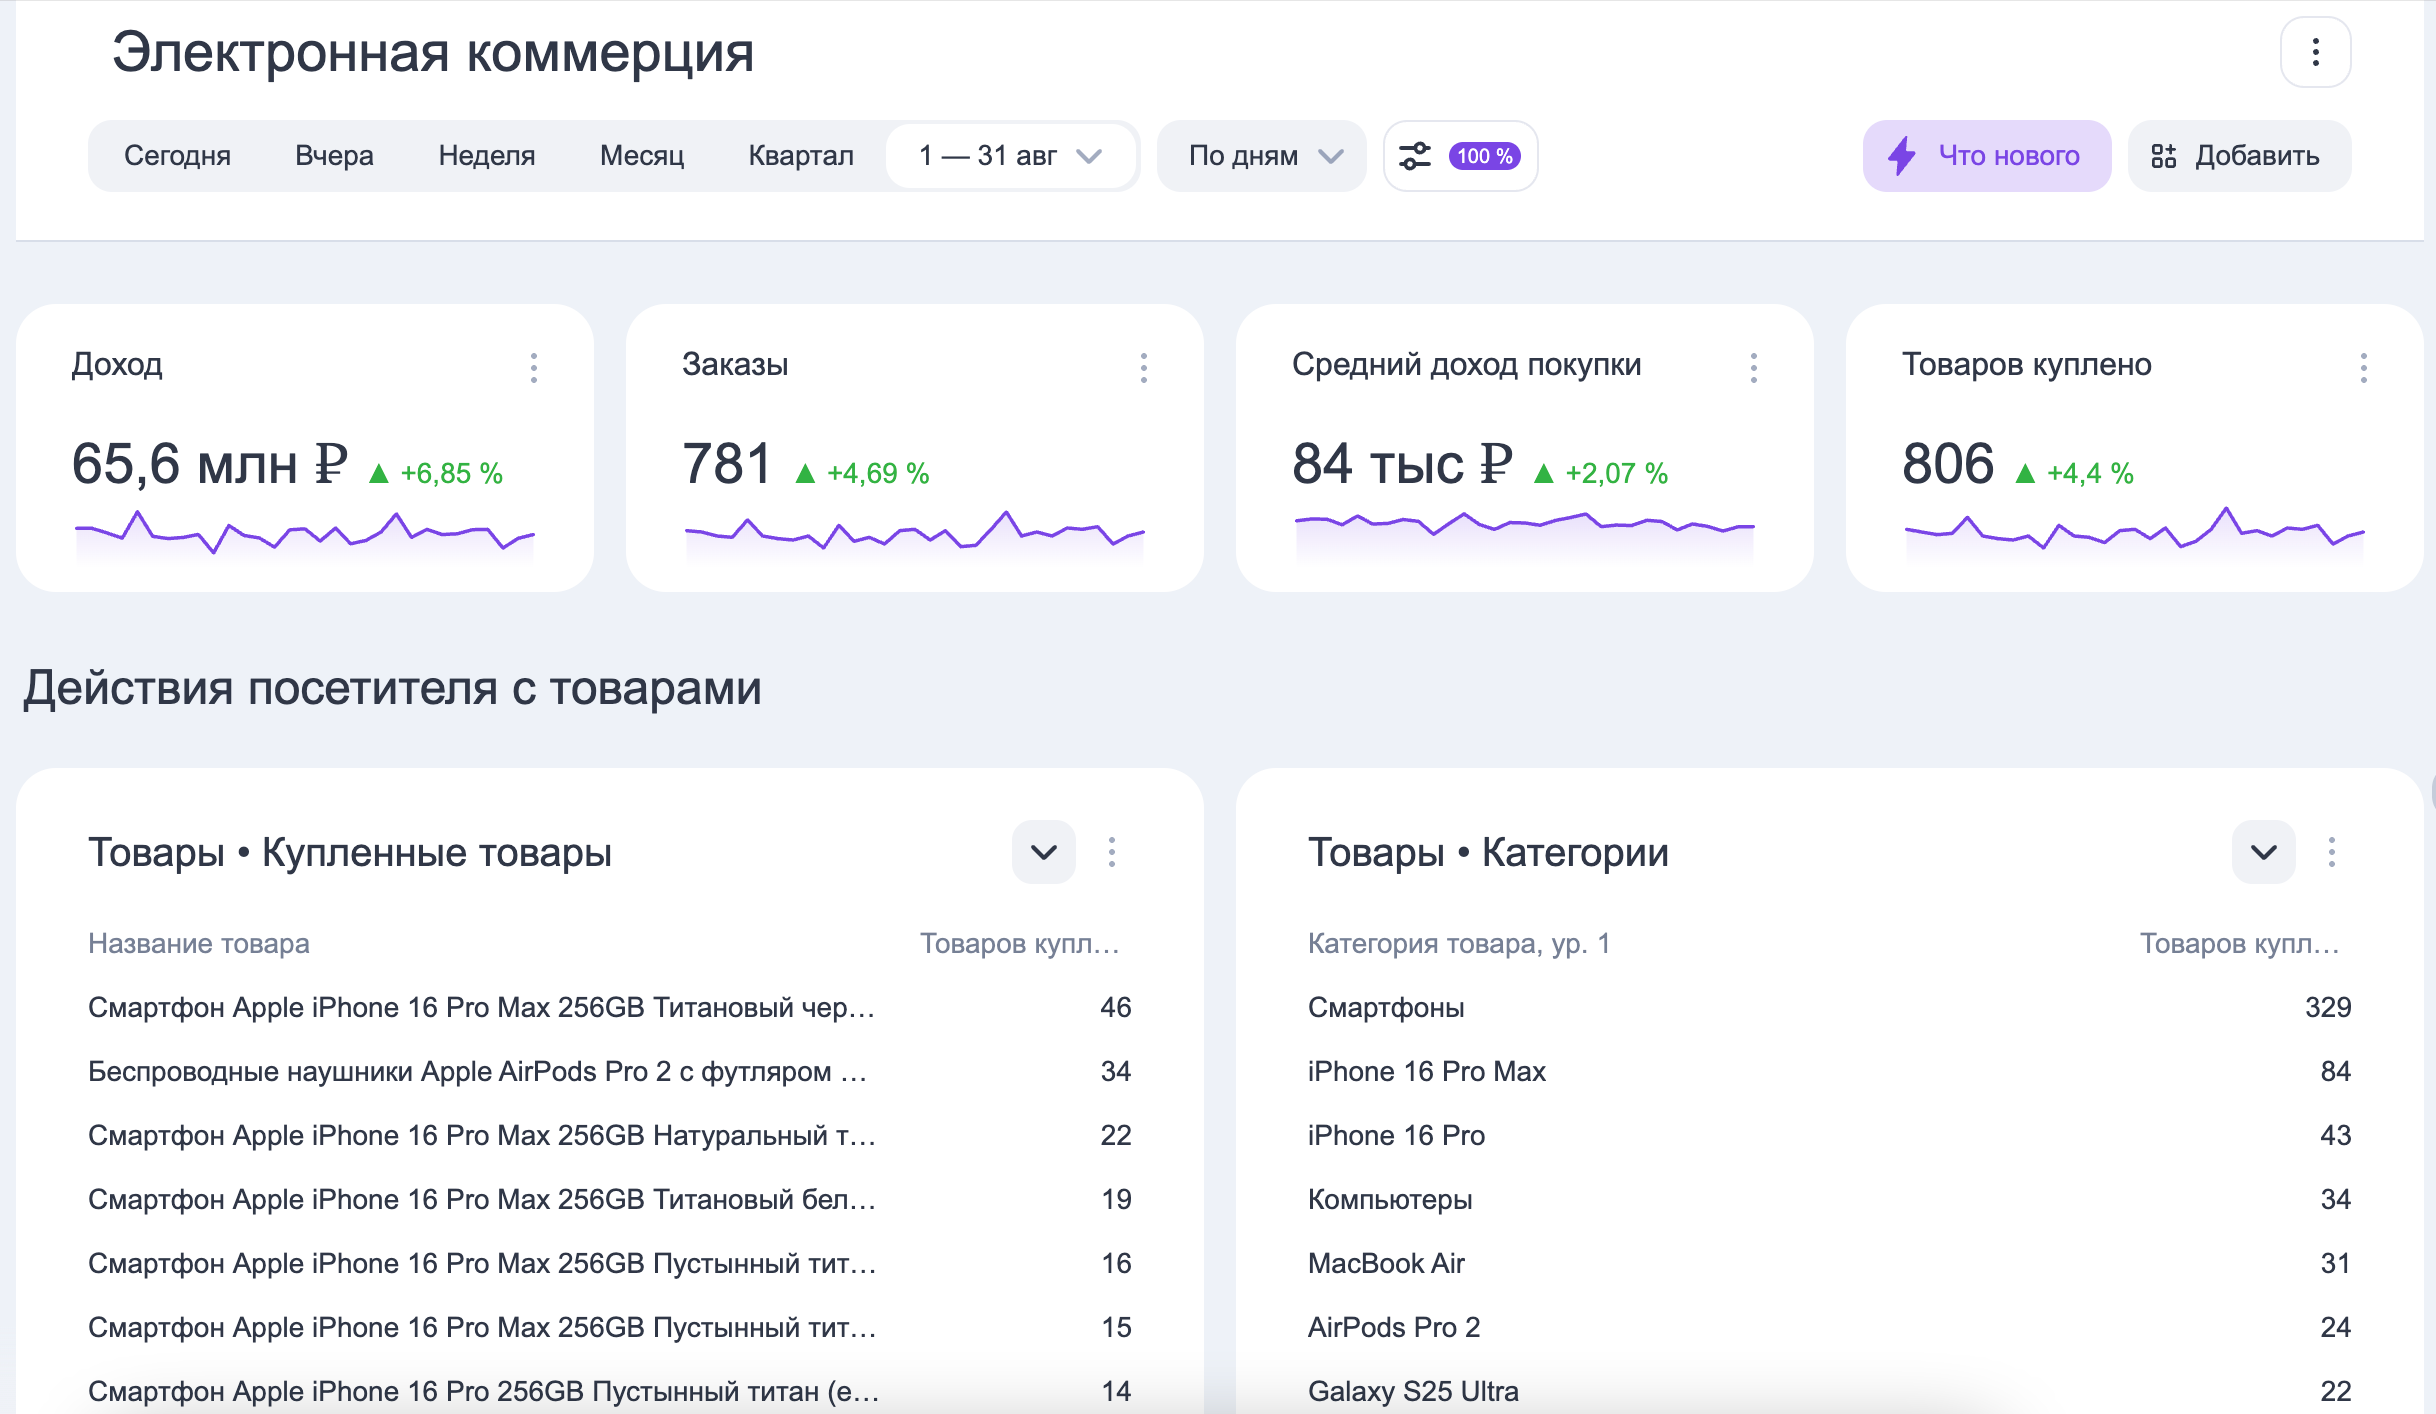The height and width of the screenshot is (1414, 2436).
Task: Open the kebab menu on the Заказы widget
Action: point(1143,367)
